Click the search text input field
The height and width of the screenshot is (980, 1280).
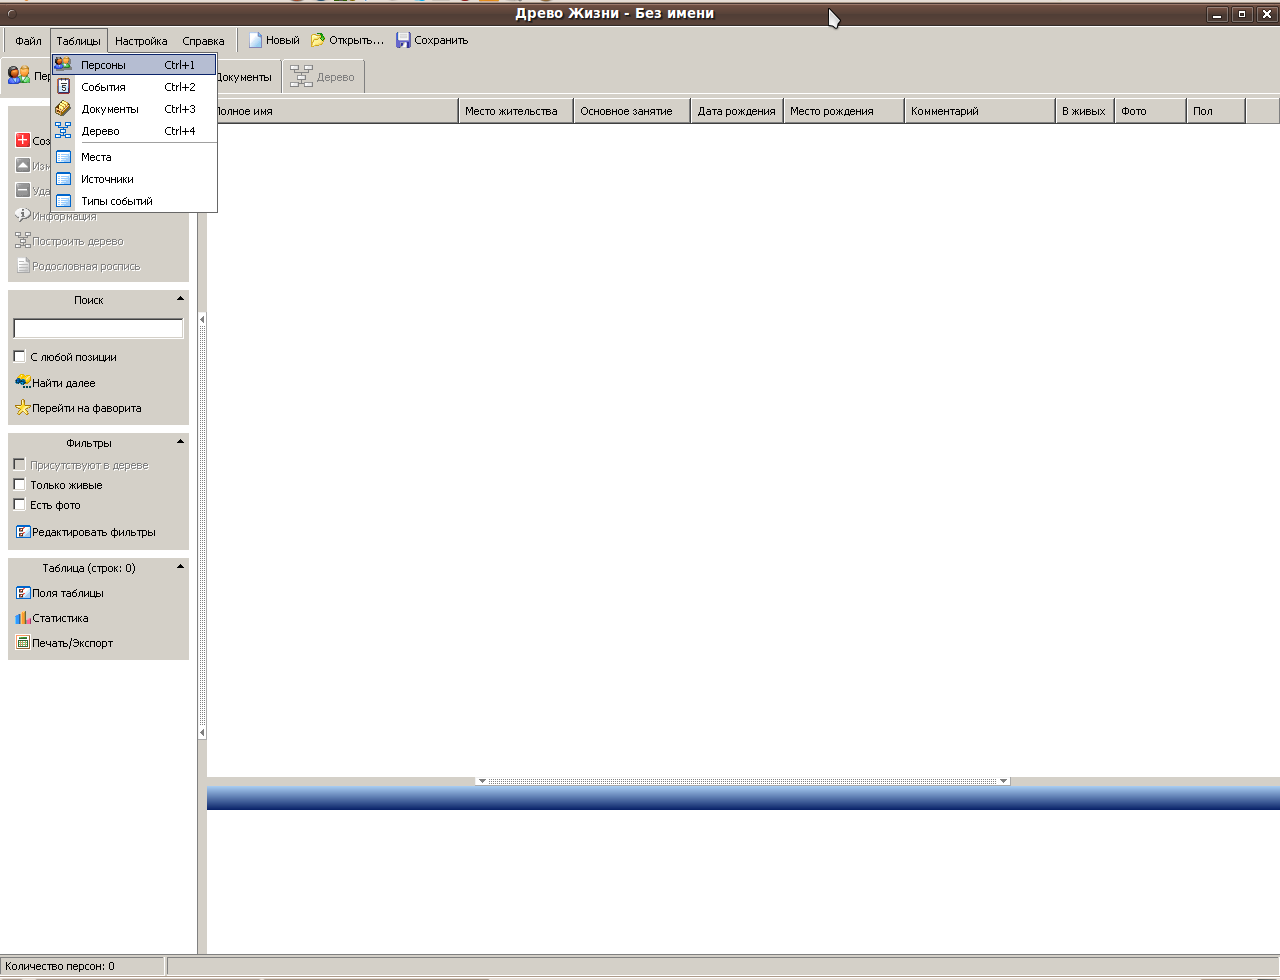pyautogui.click(x=98, y=328)
